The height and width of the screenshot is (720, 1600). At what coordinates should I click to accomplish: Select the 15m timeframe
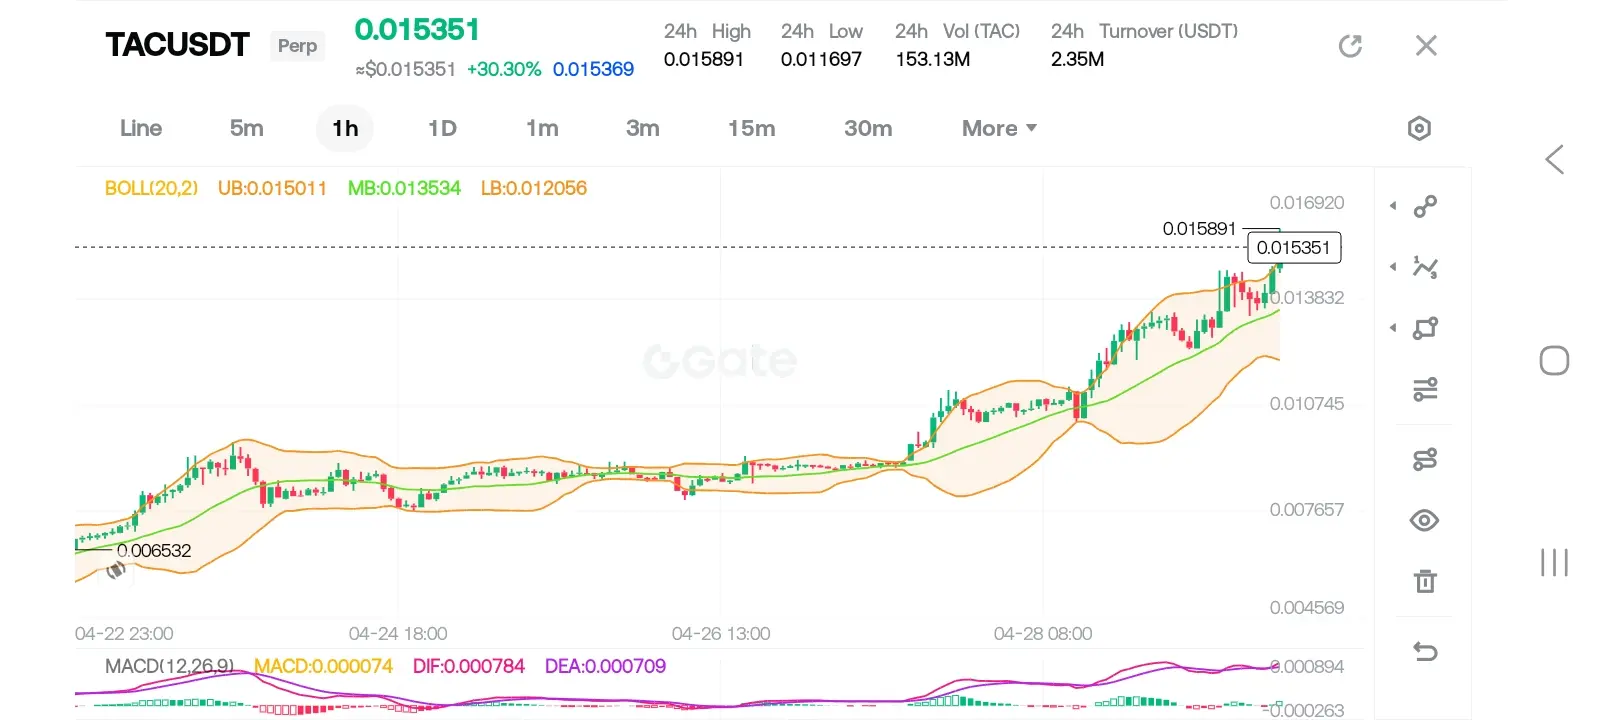pyautogui.click(x=752, y=128)
